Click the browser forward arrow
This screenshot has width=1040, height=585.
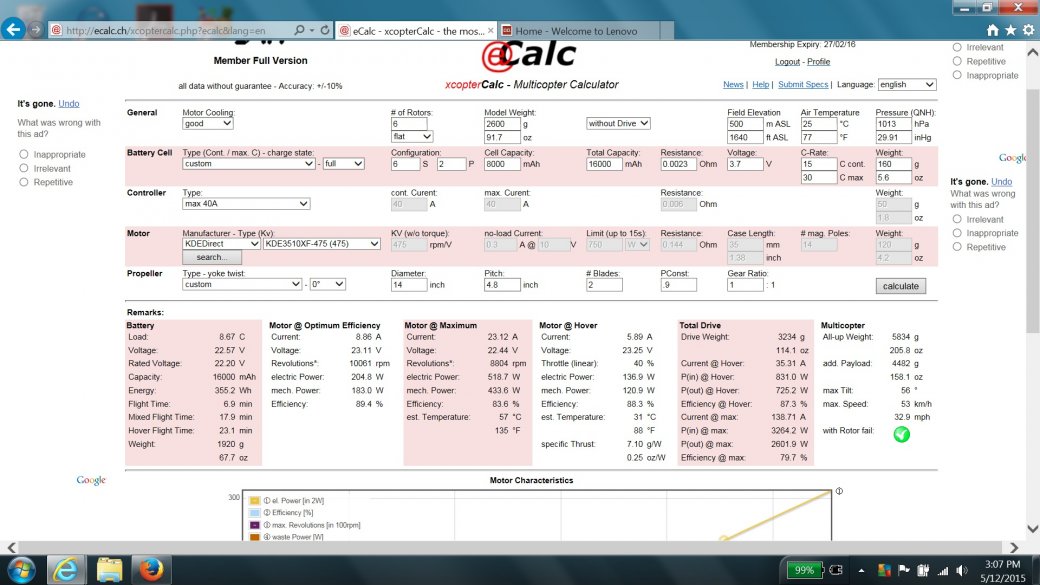[x=36, y=30]
